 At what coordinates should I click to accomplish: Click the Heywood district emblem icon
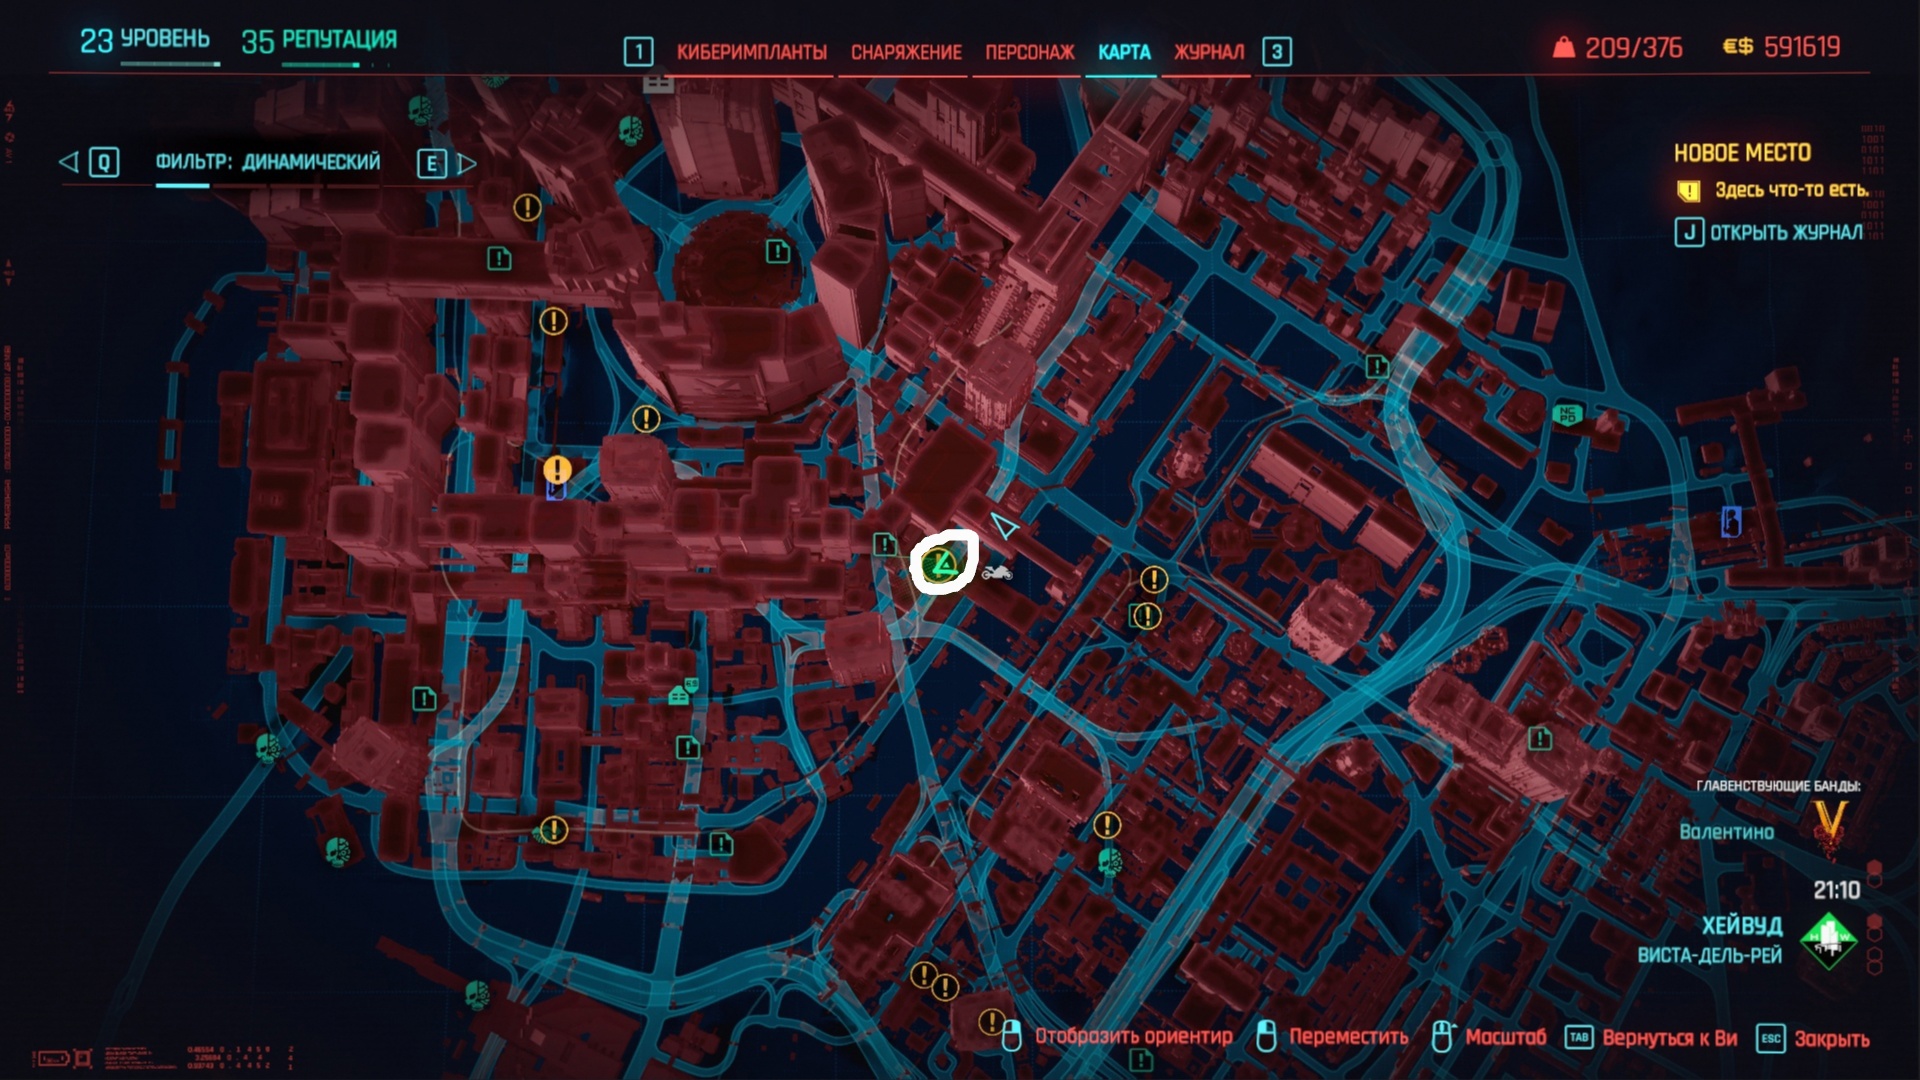pyautogui.click(x=1829, y=940)
